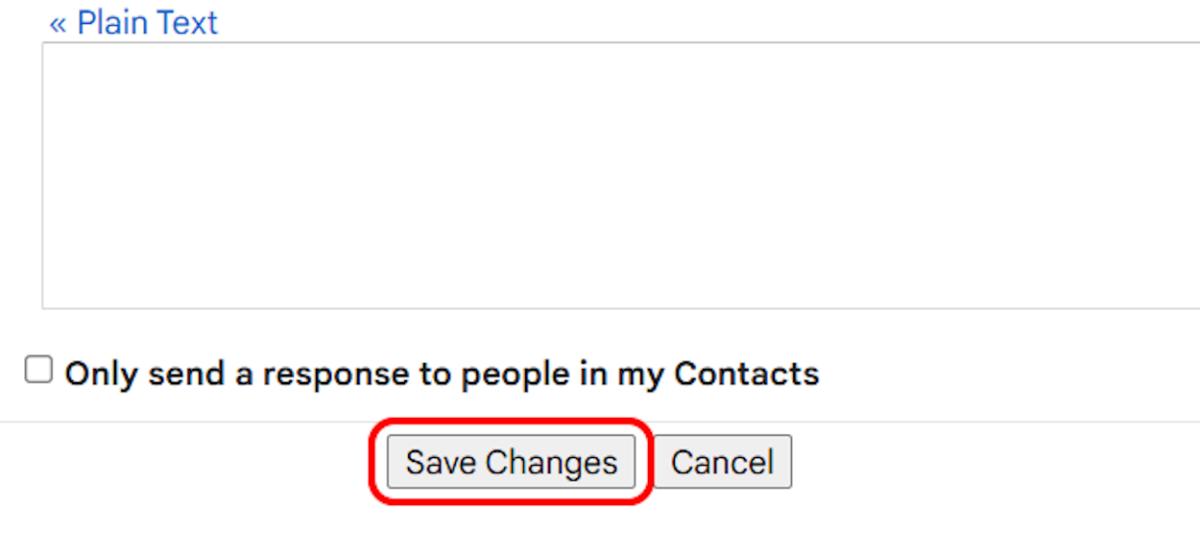Save the vacation responder settings

coord(511,462)
